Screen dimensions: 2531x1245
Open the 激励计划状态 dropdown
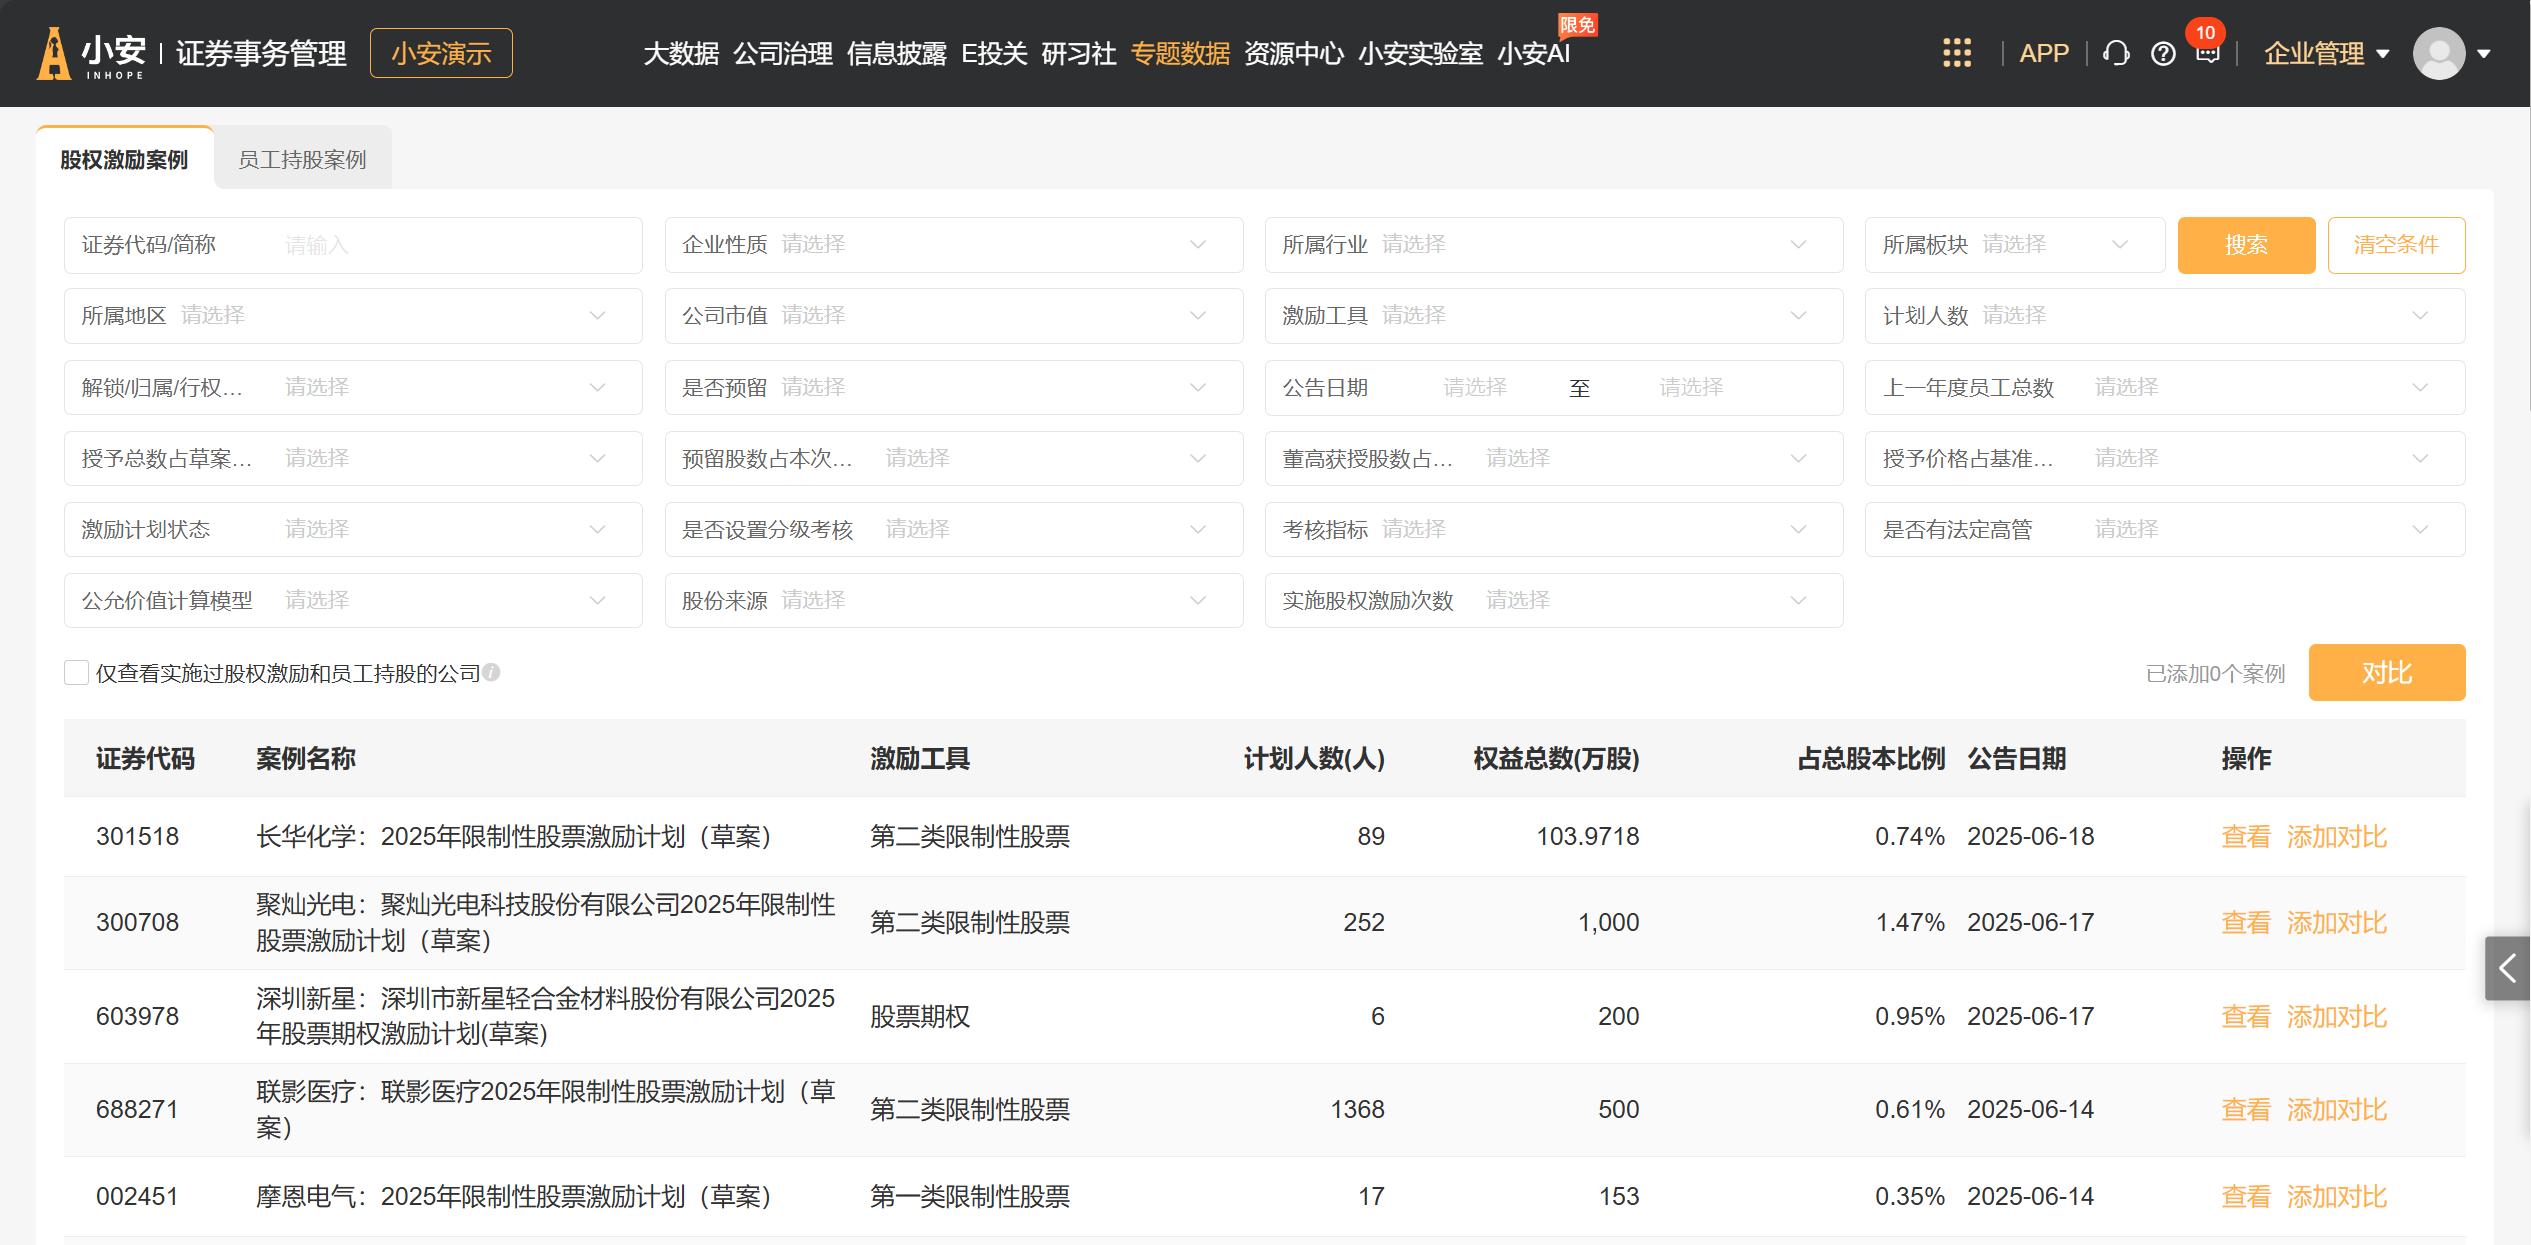coord(353,529)
